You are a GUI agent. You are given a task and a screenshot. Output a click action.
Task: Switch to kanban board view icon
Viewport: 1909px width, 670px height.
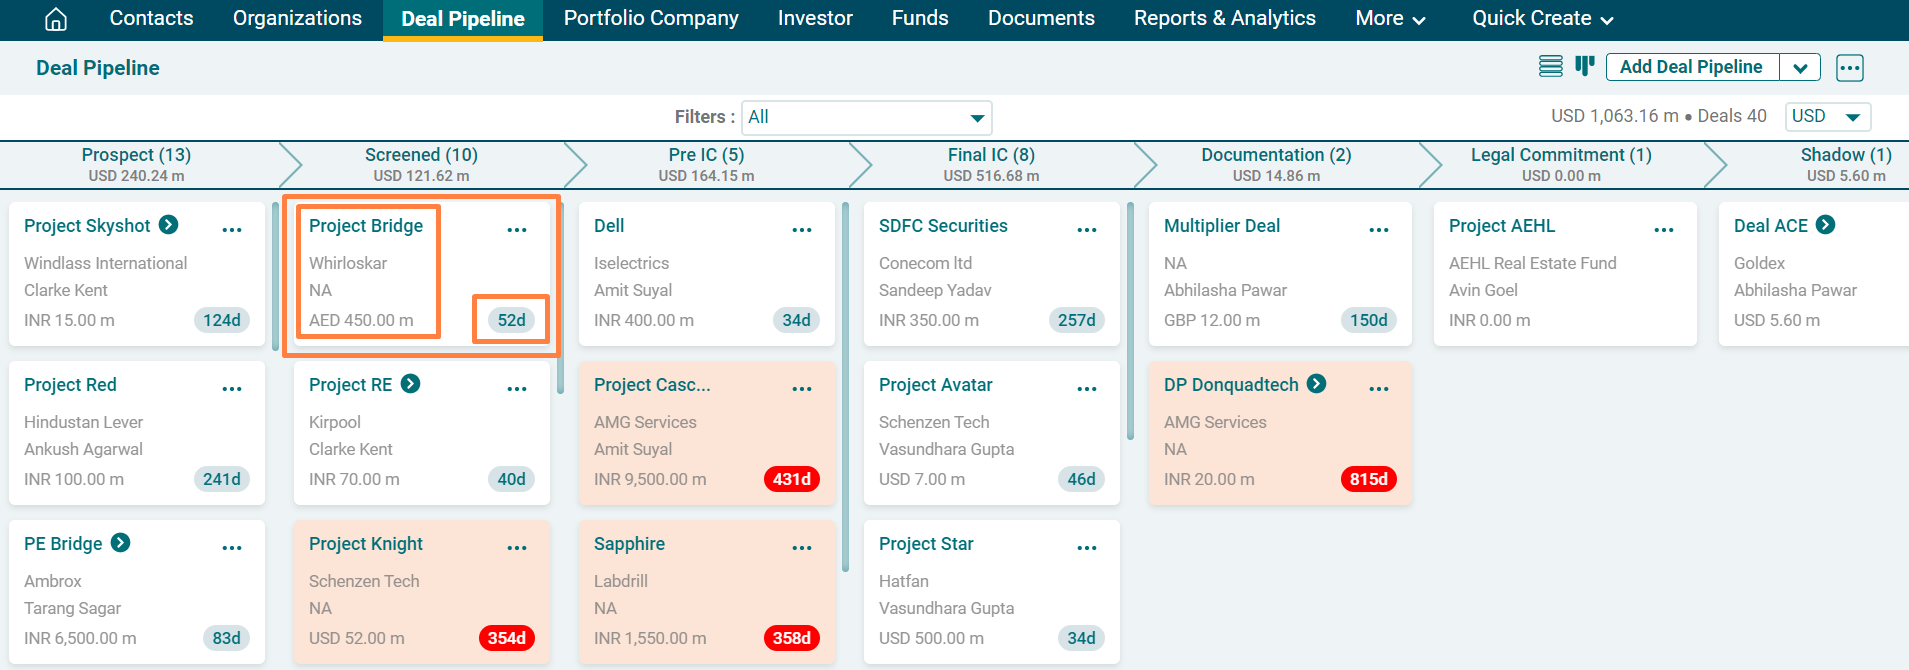[1584, 67]
